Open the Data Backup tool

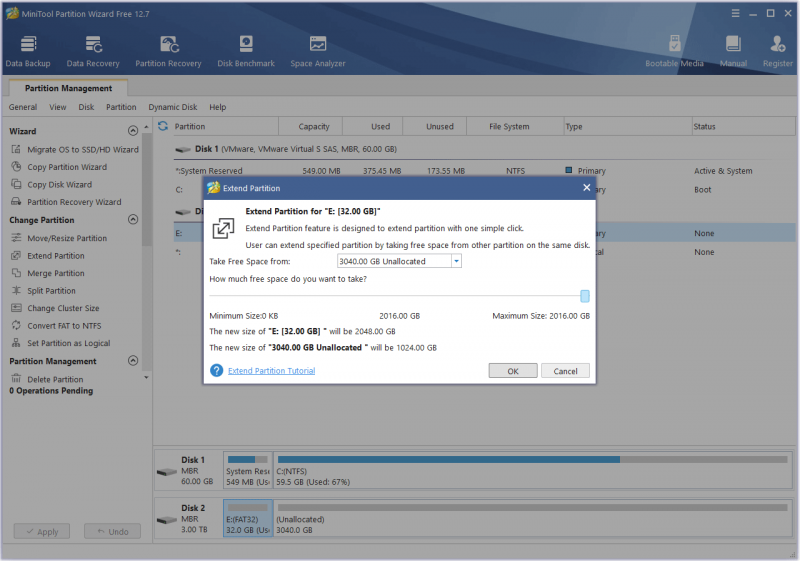pyautogui.click(x=28, y=51)
